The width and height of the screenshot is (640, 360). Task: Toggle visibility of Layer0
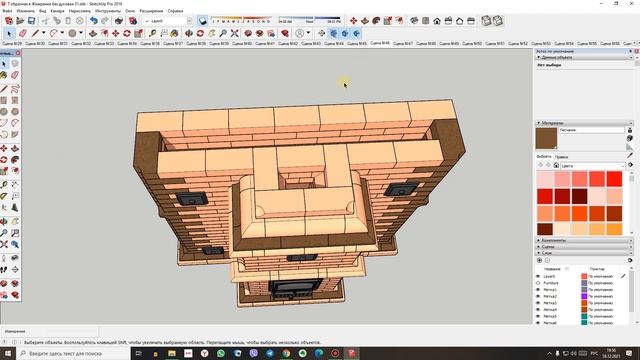pyautogui.click(x=538, y=276)
